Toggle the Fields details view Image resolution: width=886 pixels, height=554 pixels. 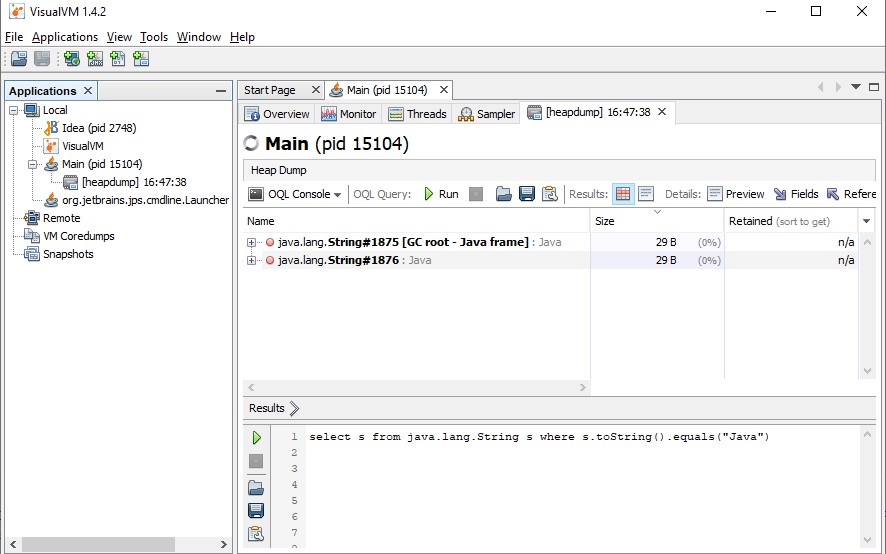coord(795,194)
